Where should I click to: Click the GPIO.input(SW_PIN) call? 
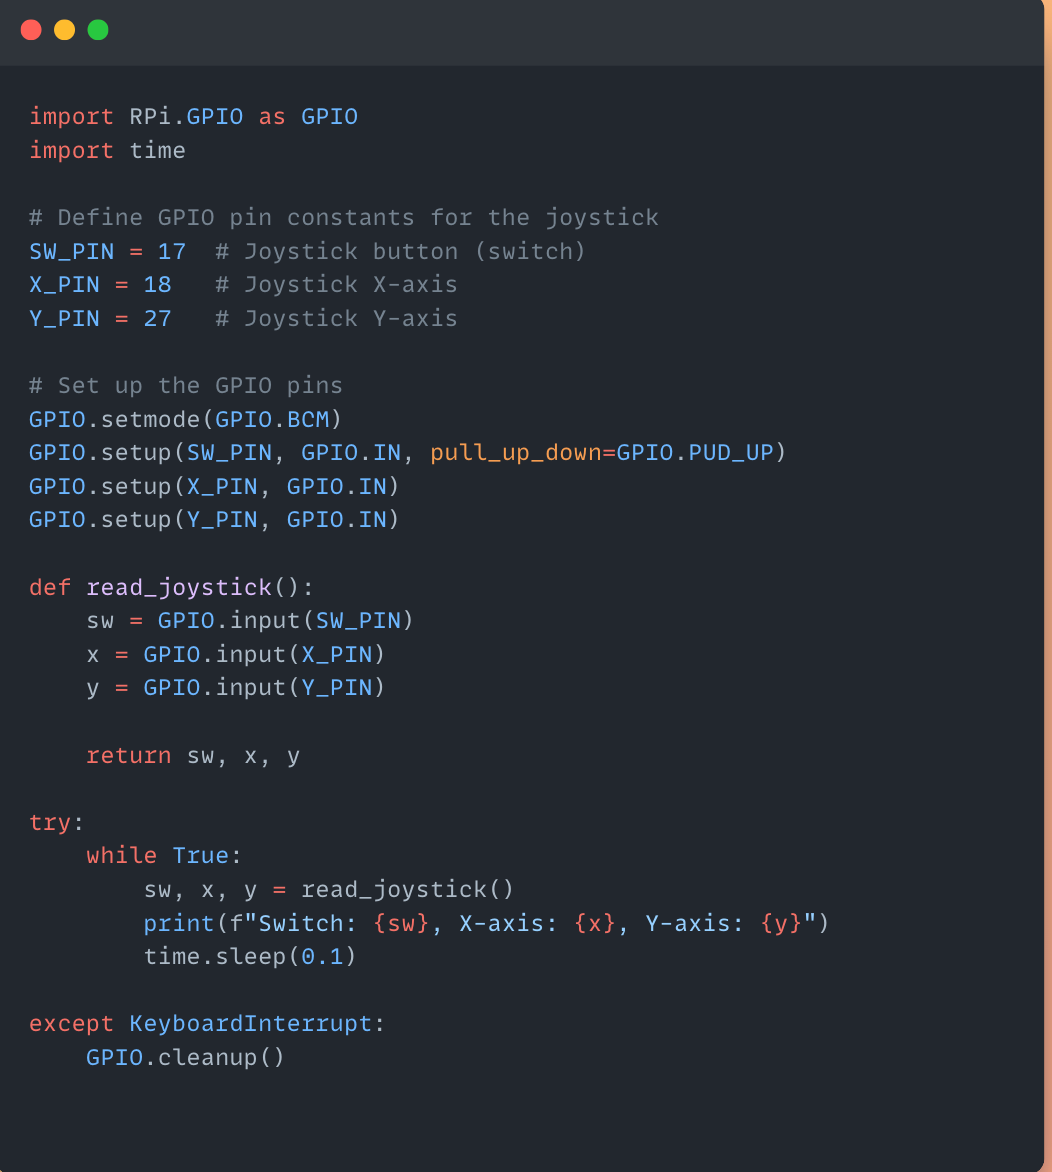point(285,620)
